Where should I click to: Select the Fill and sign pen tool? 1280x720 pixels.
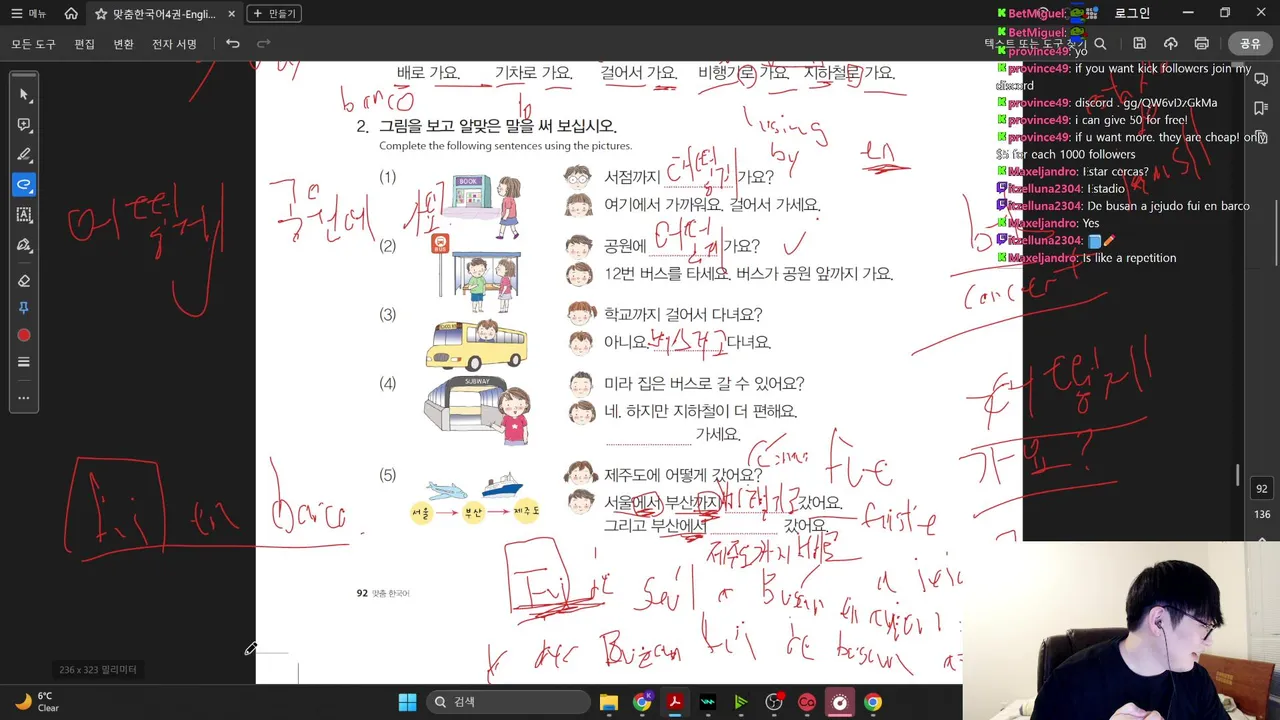coord(24,245)
